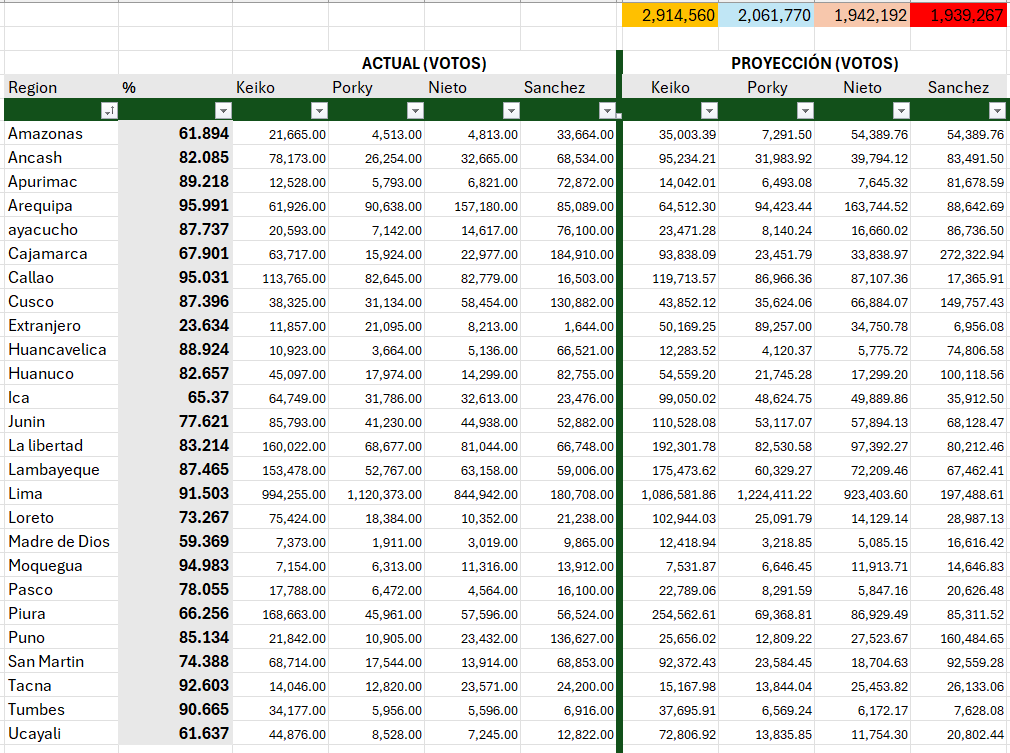Image resolution: width=1010 pixels, height=753 pixels.
Task: Select the % column header cell
Action: coord(175,87)
